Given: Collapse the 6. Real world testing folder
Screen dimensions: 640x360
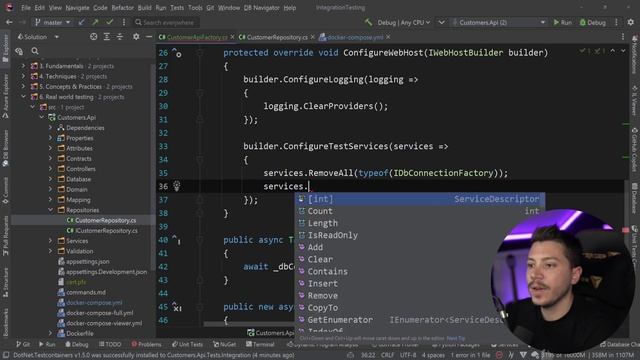Looking at the screenshot, I should click(x=23, y=97).
